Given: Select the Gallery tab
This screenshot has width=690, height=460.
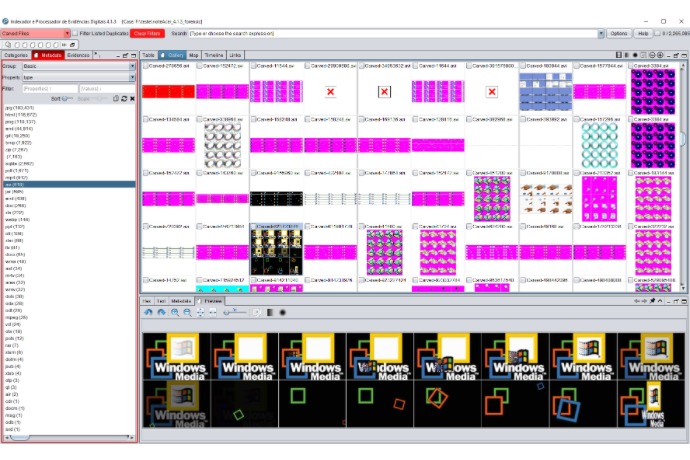Looking at the screenshot, I should (172, 55).
